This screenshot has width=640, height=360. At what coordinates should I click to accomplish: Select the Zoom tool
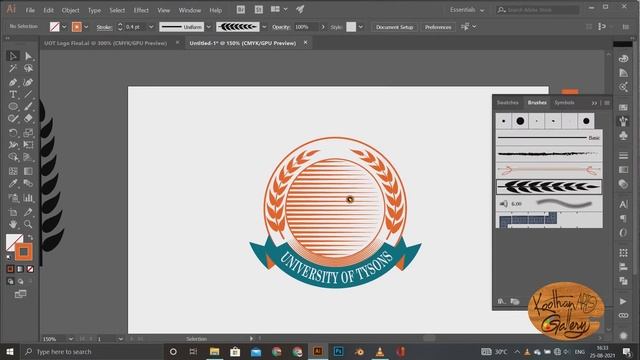pos(28,224)
